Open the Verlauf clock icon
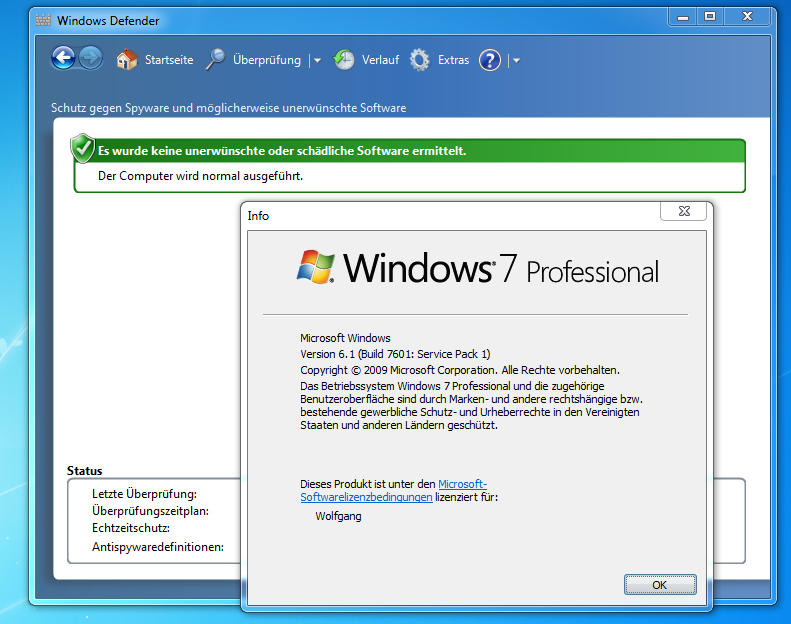The image size is (791, 624). 344,60
